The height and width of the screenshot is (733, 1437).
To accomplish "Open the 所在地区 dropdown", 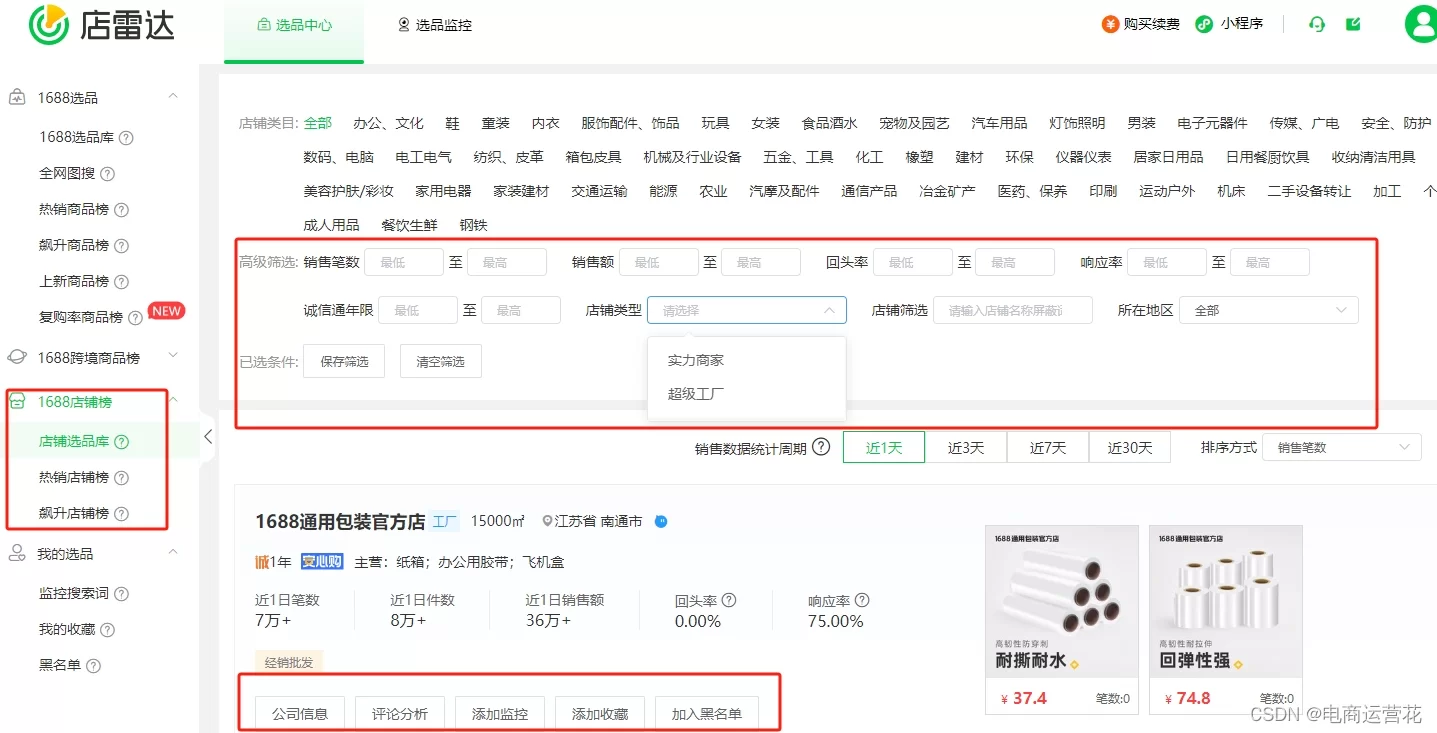I will click(1268, 311).
